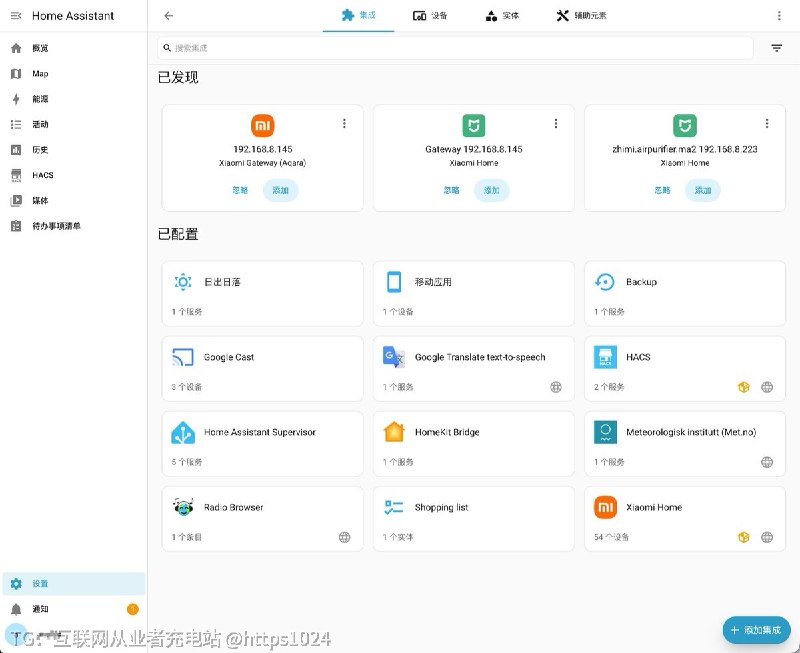
Task: Click the 能源 lightning icon
Action: (x=16, y=99)
